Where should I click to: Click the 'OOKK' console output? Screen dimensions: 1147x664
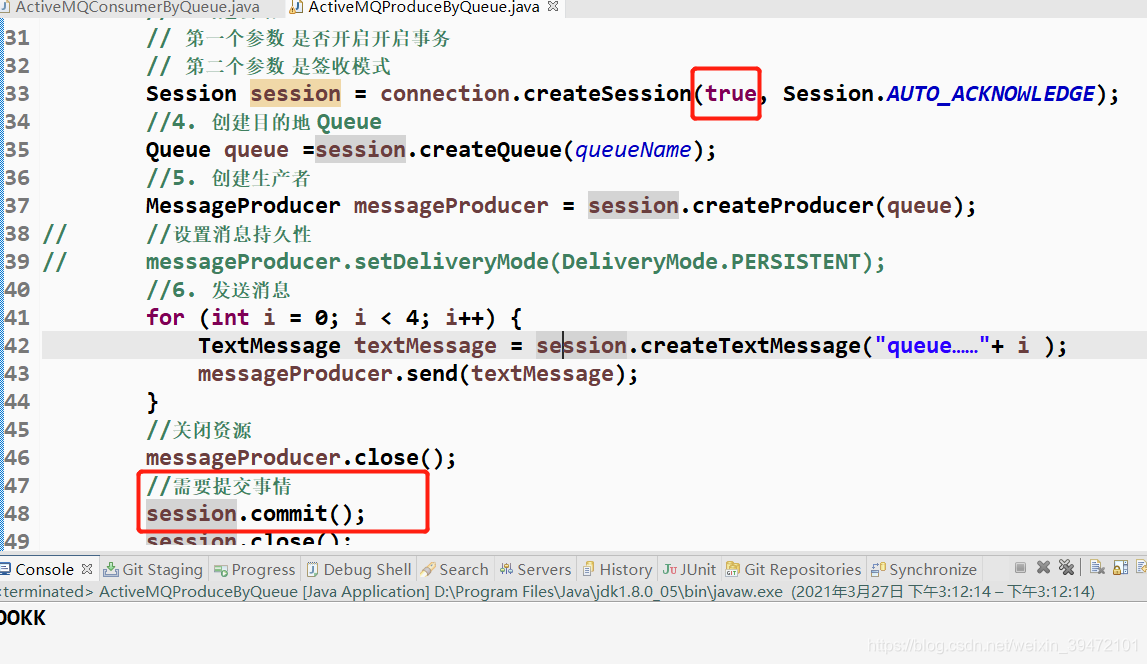coord(23,618)
